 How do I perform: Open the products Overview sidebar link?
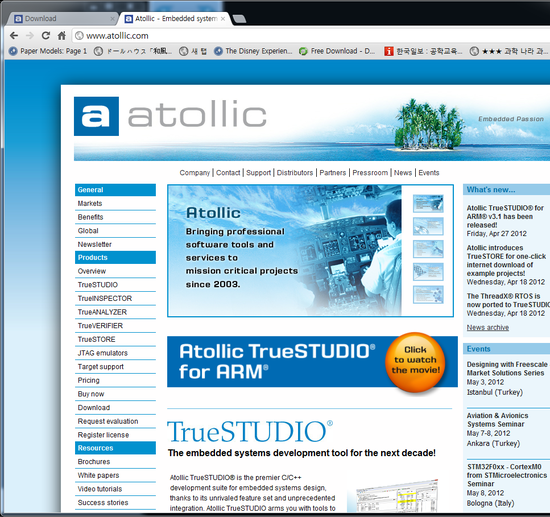pos(92,271)
